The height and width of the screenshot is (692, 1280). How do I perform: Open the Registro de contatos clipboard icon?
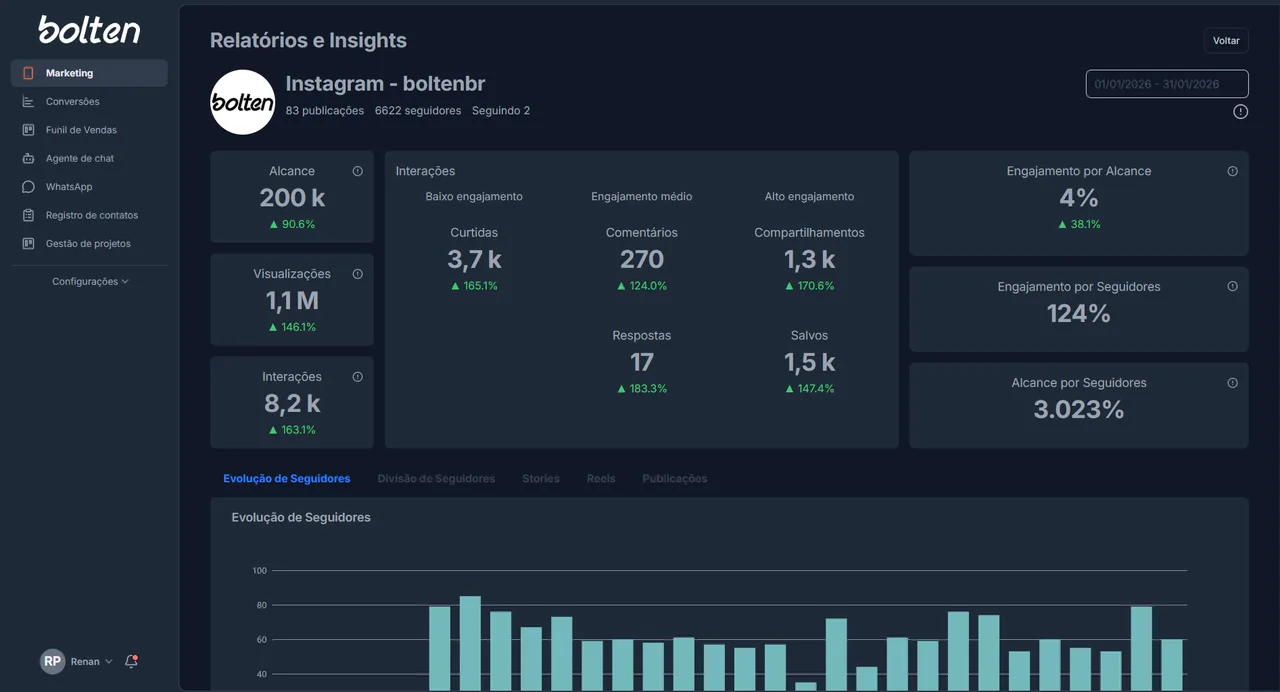pos(28,215)
